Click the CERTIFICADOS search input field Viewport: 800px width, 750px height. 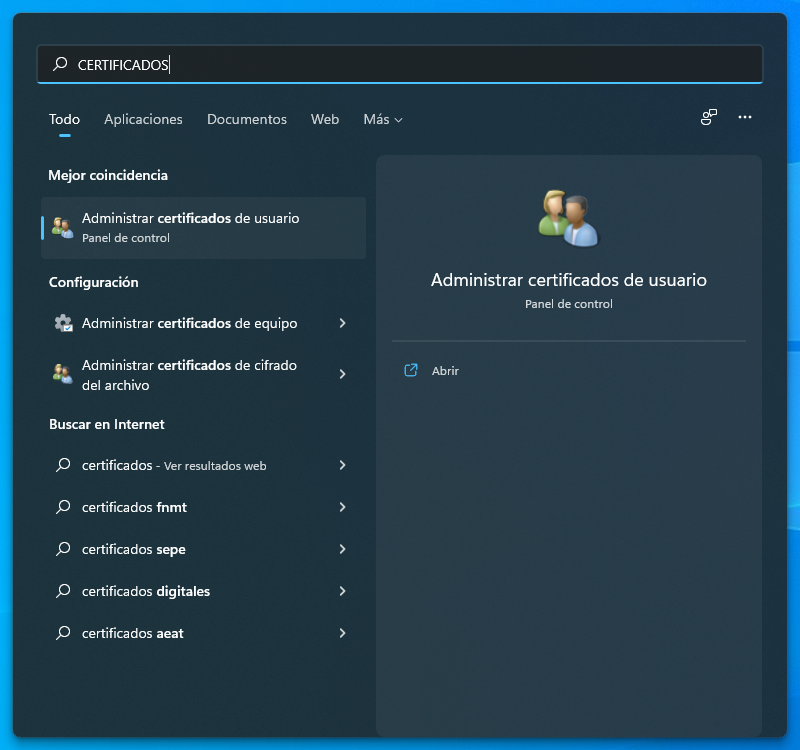[x=400, y=64]
